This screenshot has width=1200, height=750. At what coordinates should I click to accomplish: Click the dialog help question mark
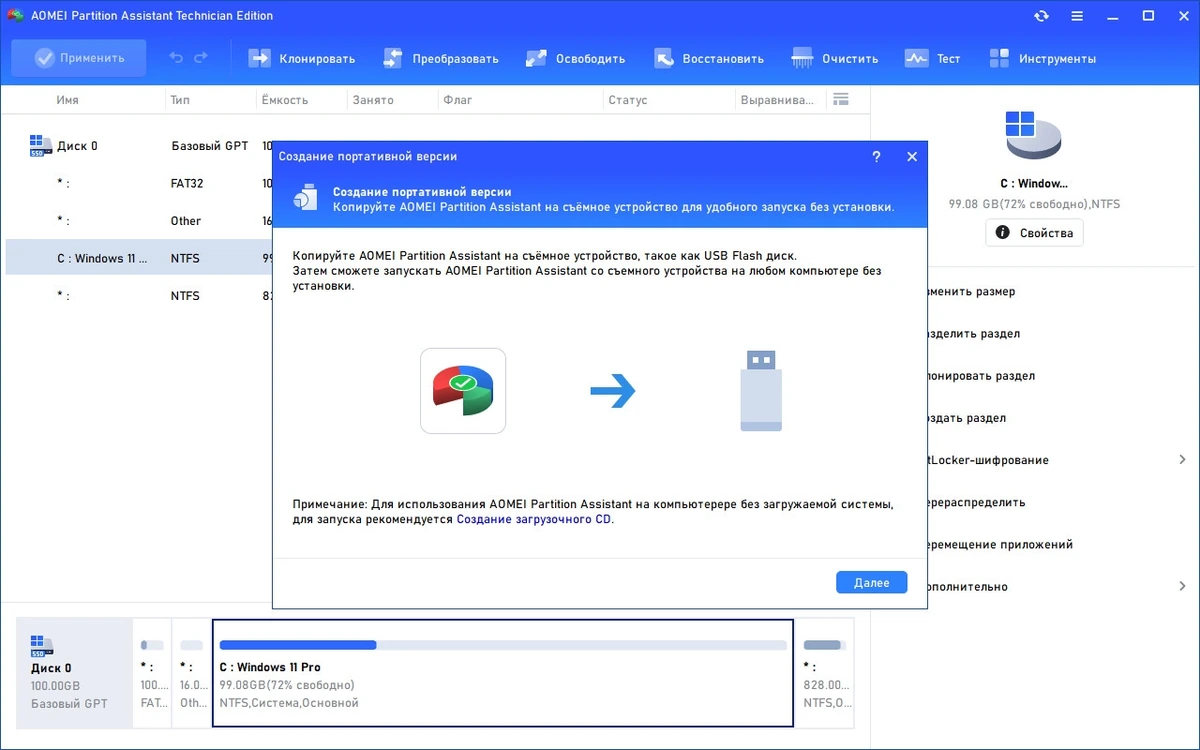click(876, 157)
